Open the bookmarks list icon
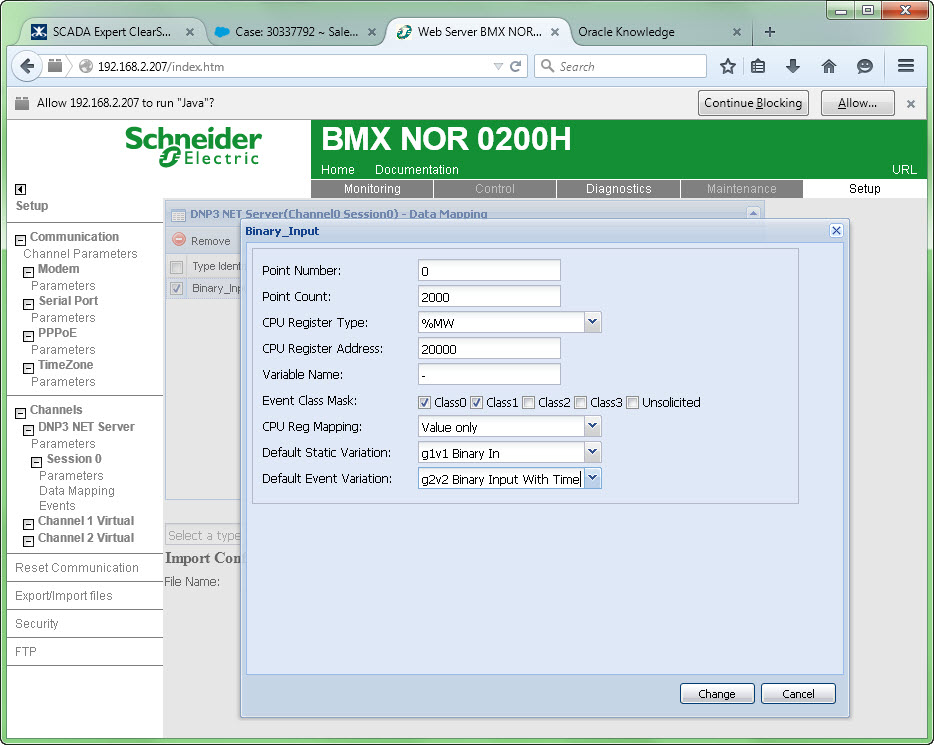 [x=758, y=66]
